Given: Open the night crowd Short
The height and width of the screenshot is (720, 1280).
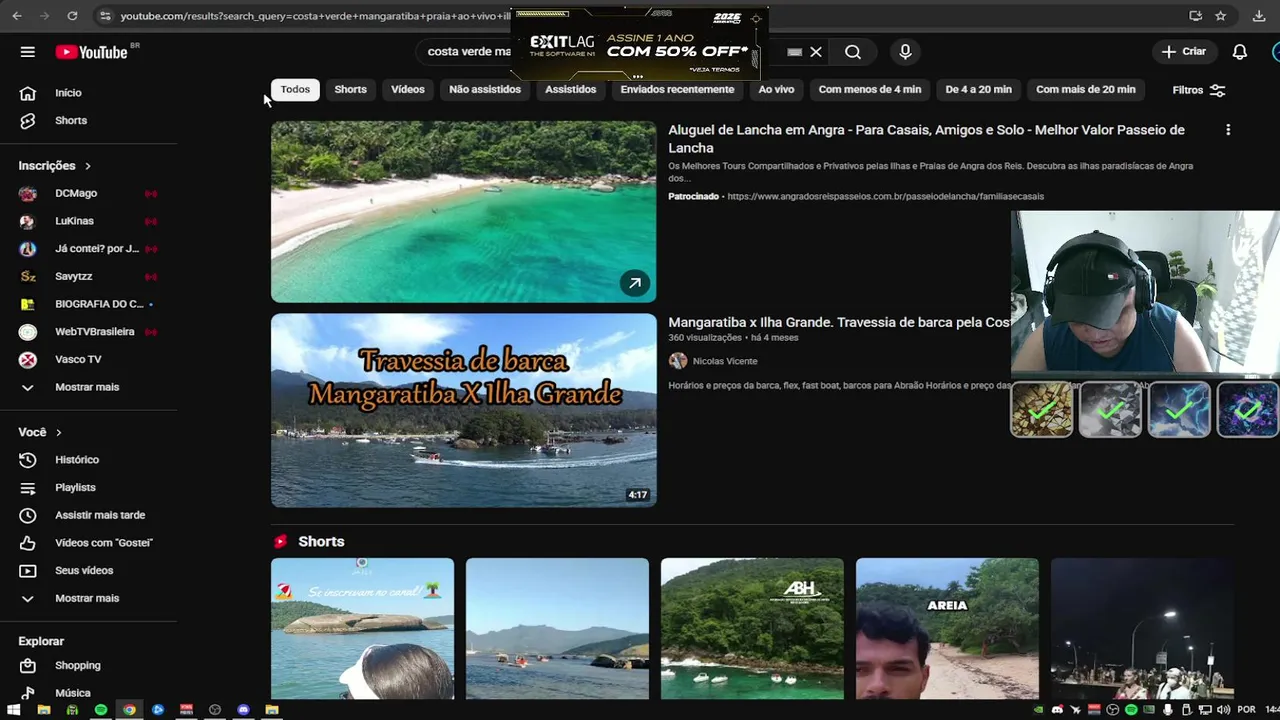Looking at the screenshot, I should [x=1142, y=629].
